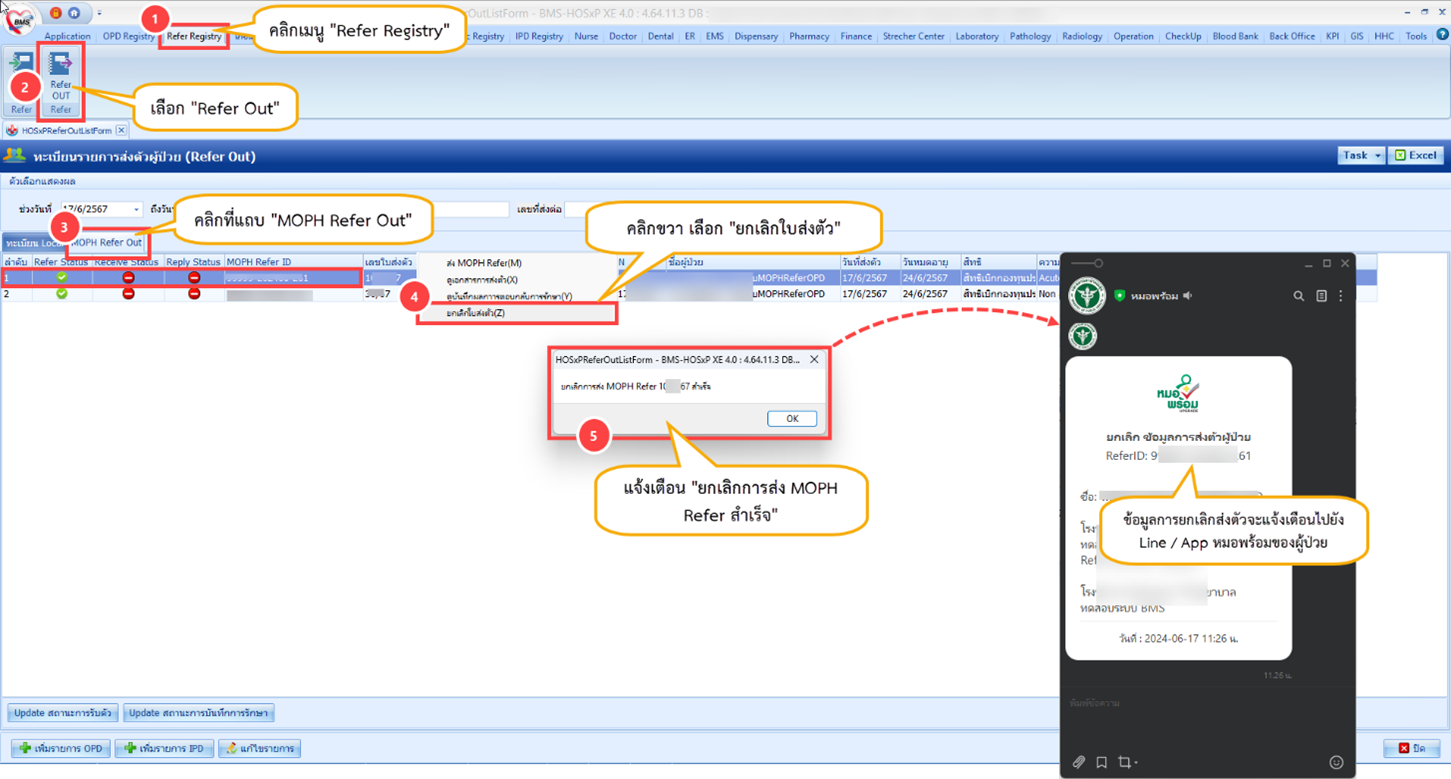Click row 2 uMOPHReferOPD cell

coord(790,294)
